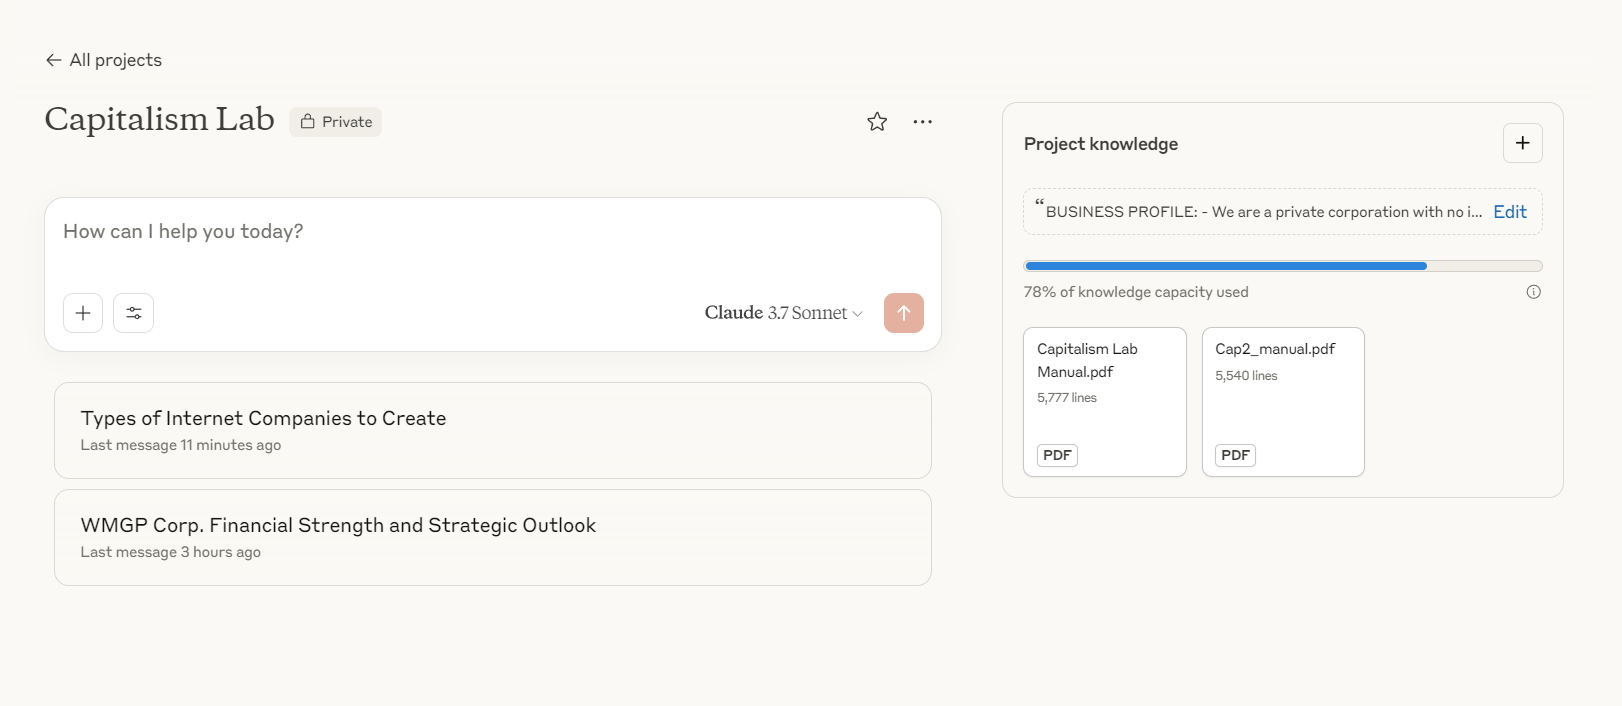Click the lock icon in the Private badge

coord(308,122)
